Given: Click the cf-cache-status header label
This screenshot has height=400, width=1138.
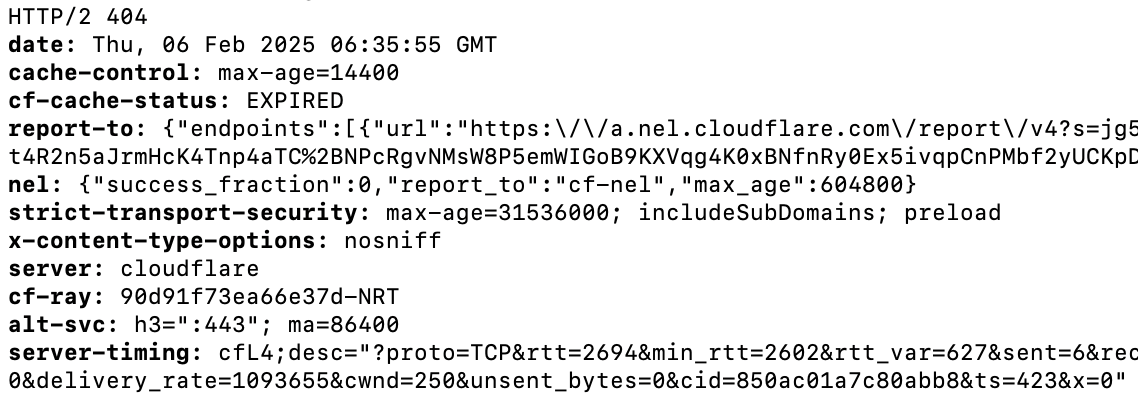Looking at the screenshot, I should pos(112,101).
